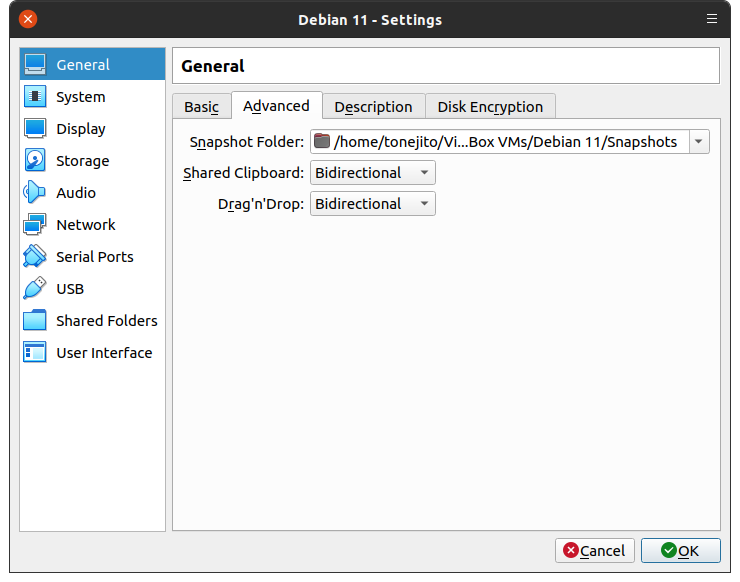This screenshot has width=740, height=582.
Task: Open the Drag'n'Drop dropdown
Action: tap(372, 204)
